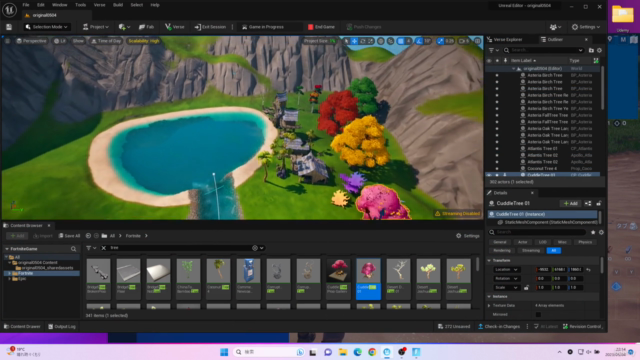640x360 pixels.
Task: Open Output Log in status bar
Action: point(62,327)
